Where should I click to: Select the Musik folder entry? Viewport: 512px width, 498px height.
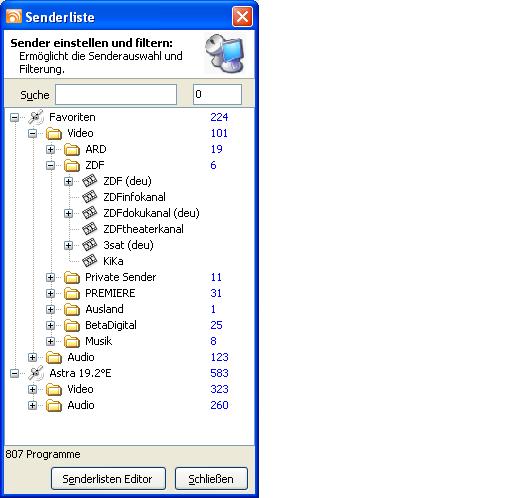pyautogui.click(x=99, y=341)
